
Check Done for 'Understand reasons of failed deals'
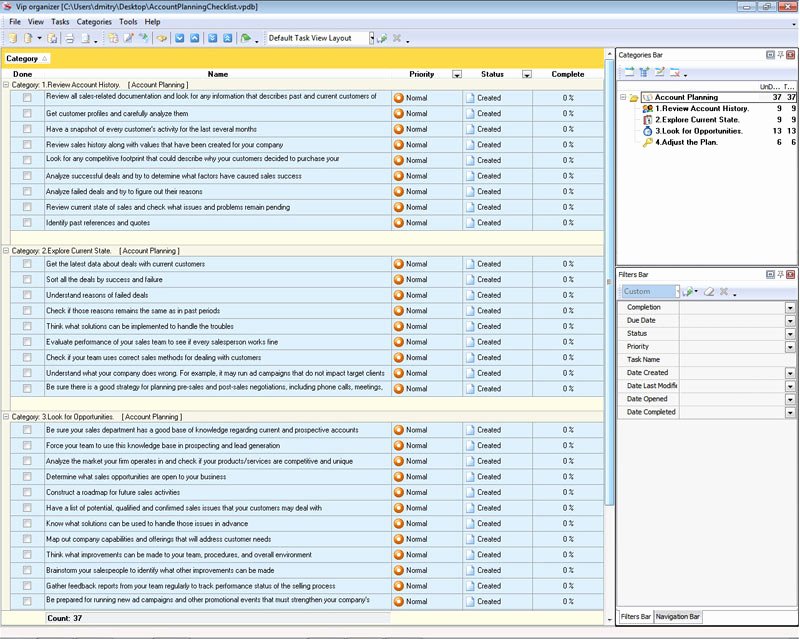click(27, 295)
